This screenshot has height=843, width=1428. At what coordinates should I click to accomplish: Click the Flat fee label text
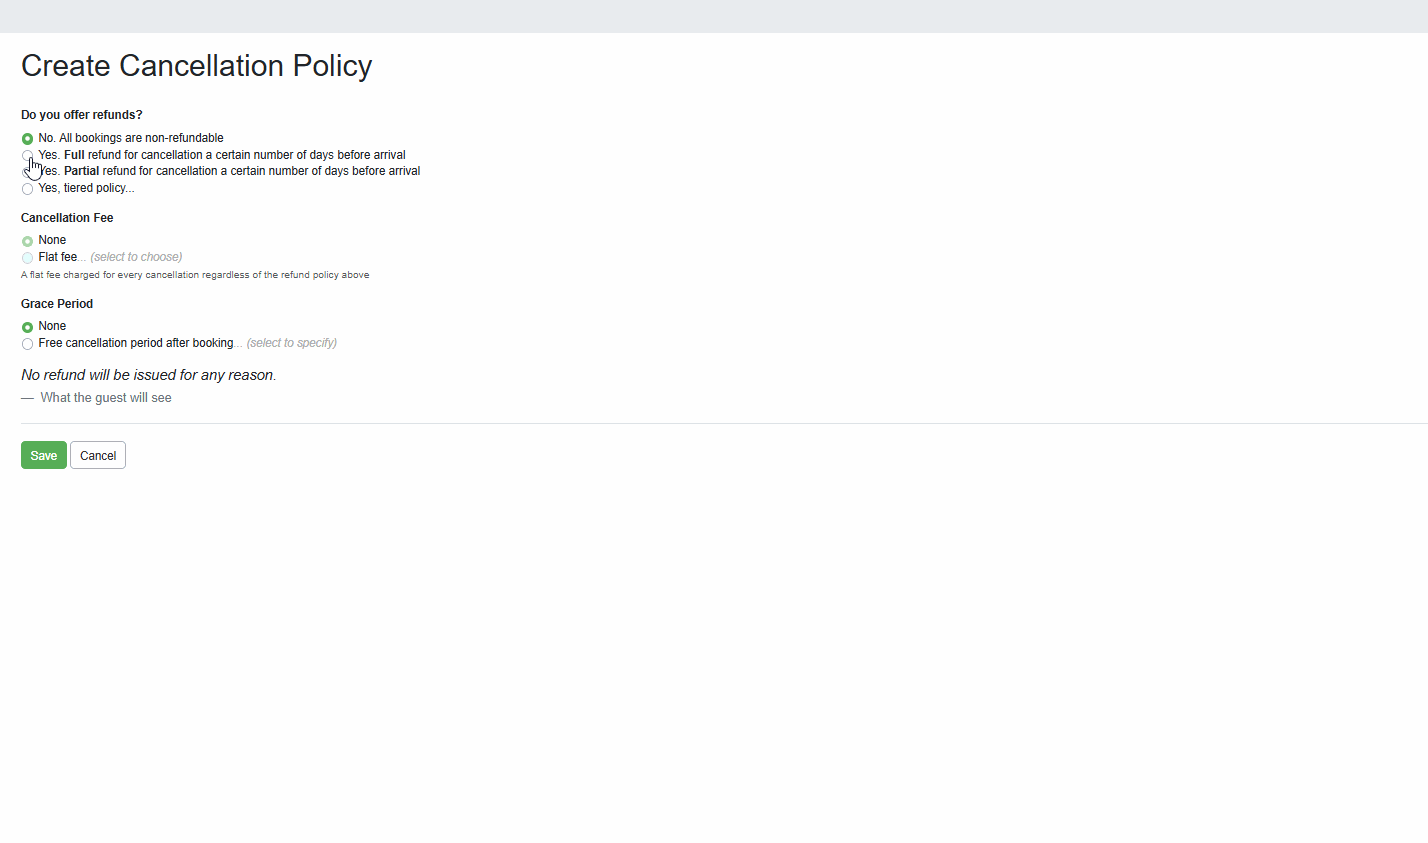click(x=58, y=257)
